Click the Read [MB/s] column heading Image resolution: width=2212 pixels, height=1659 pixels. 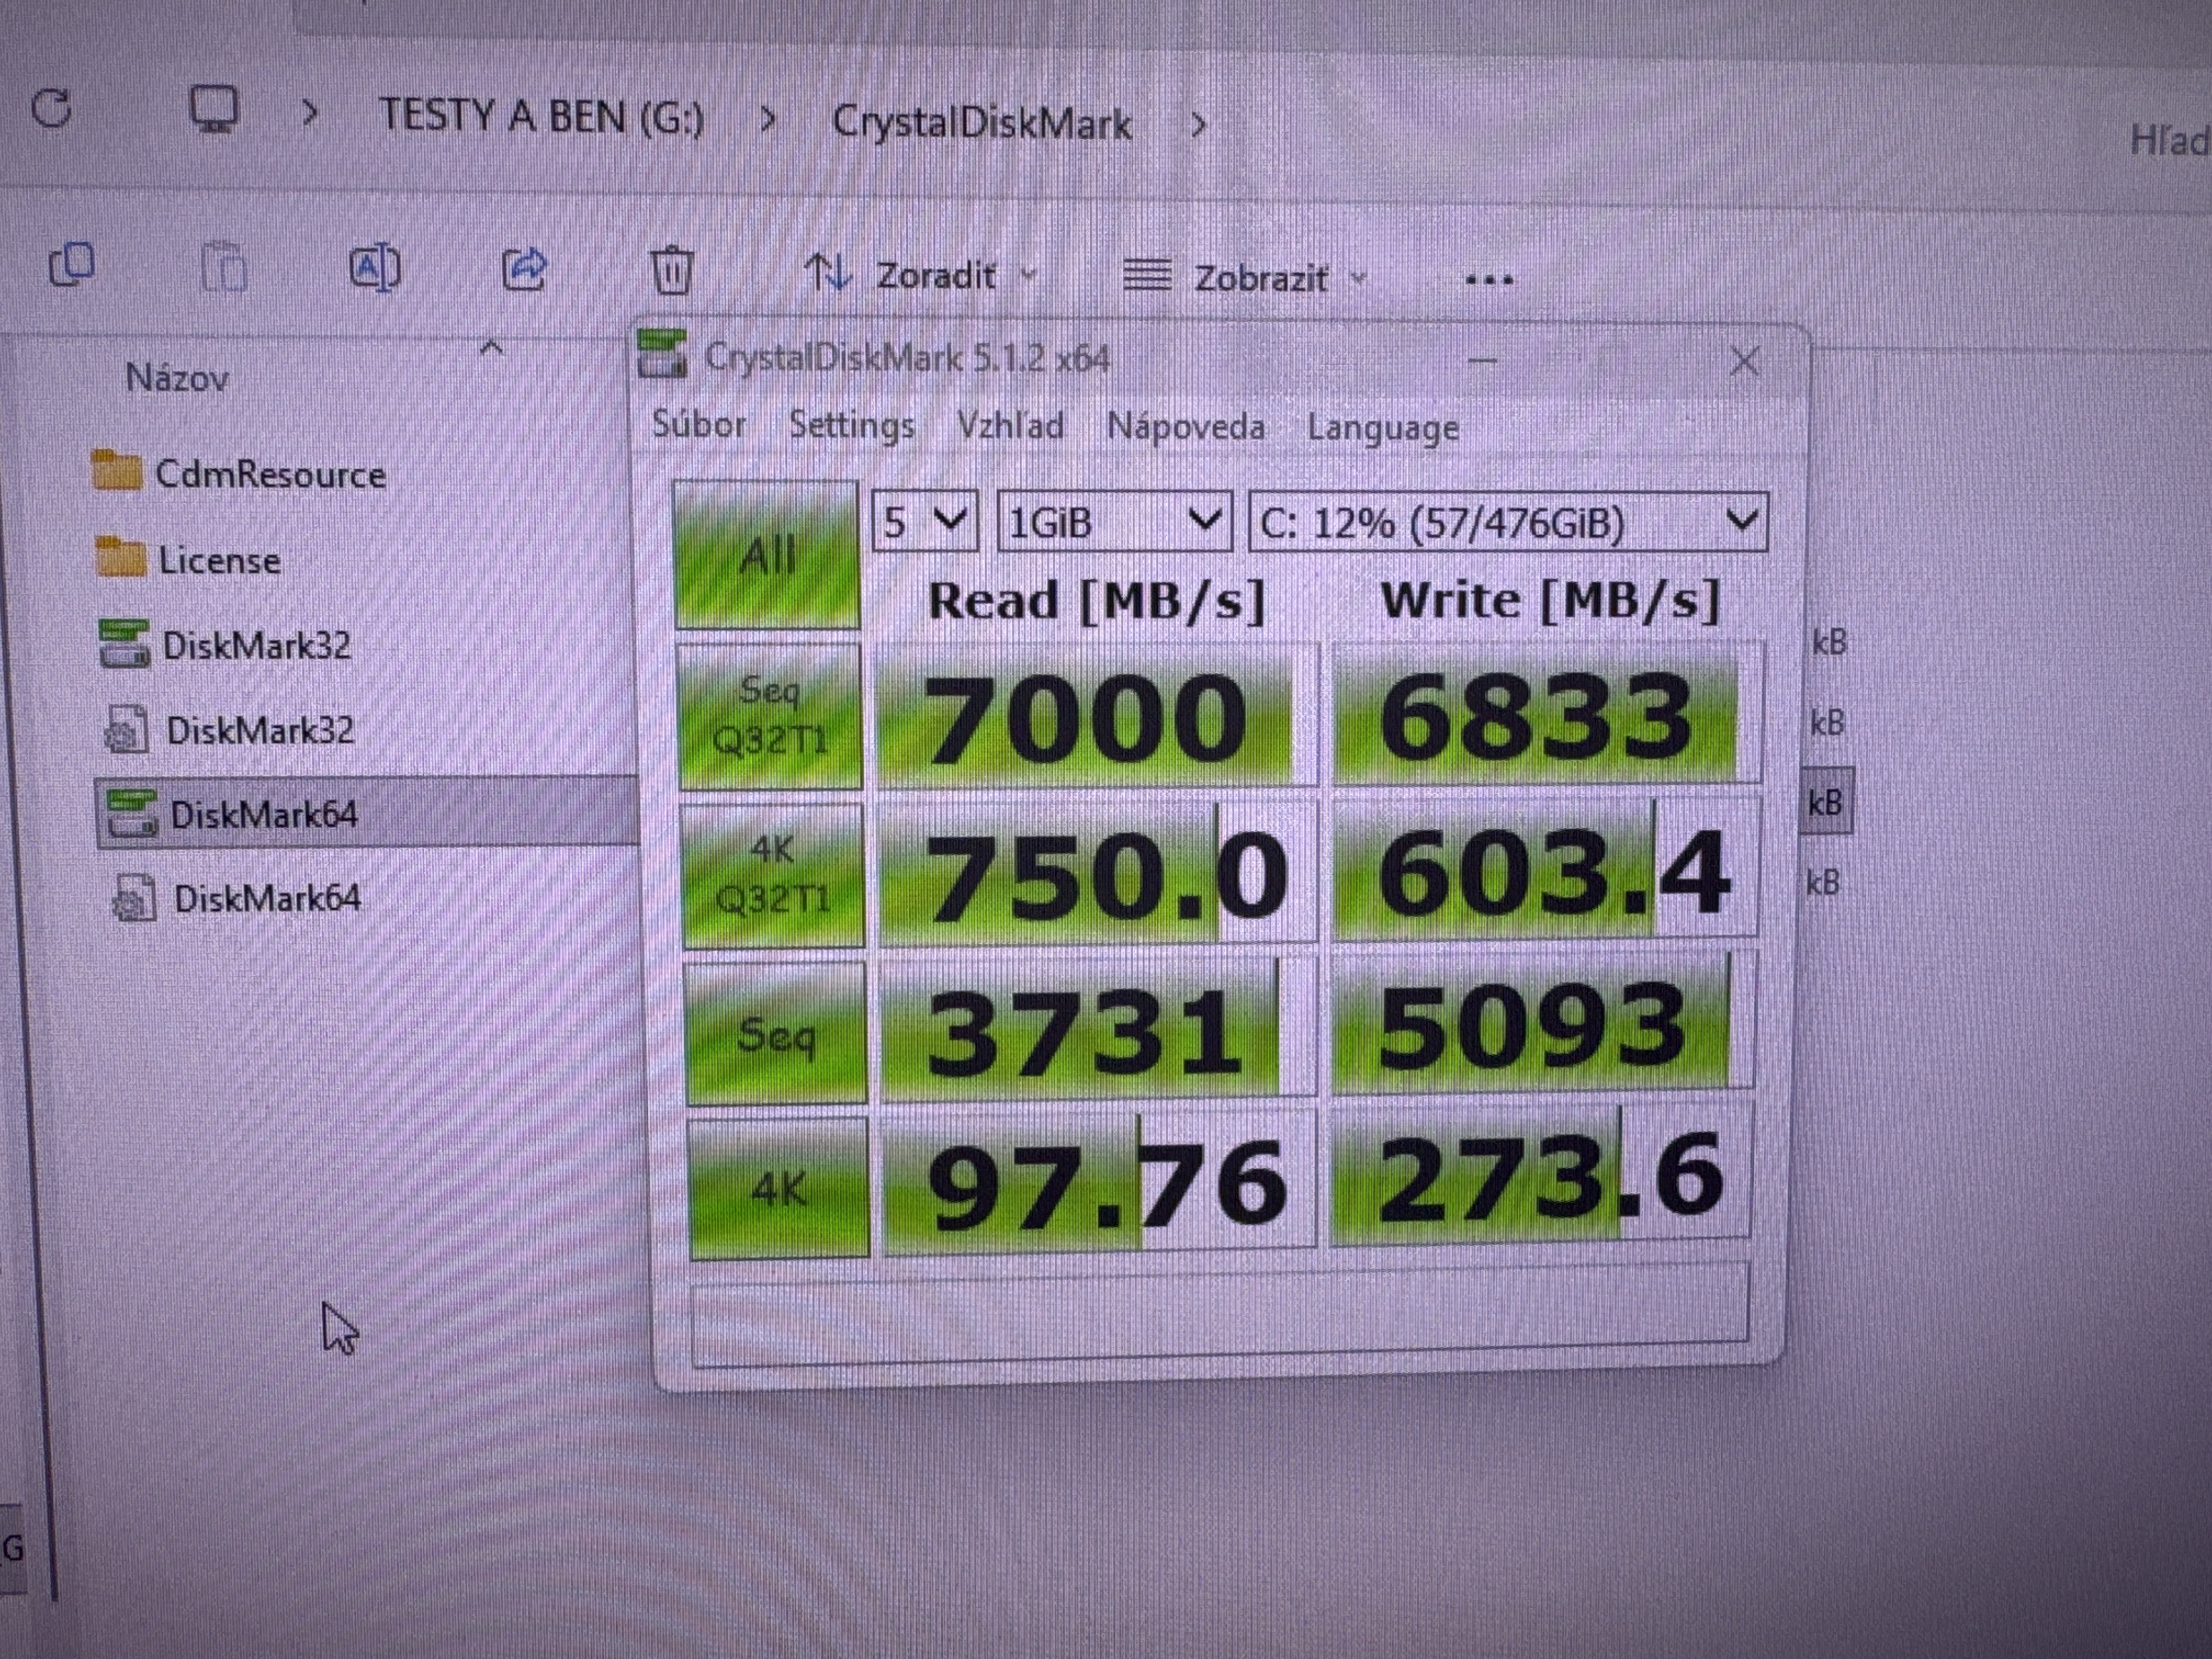[x=1096, y=601]
